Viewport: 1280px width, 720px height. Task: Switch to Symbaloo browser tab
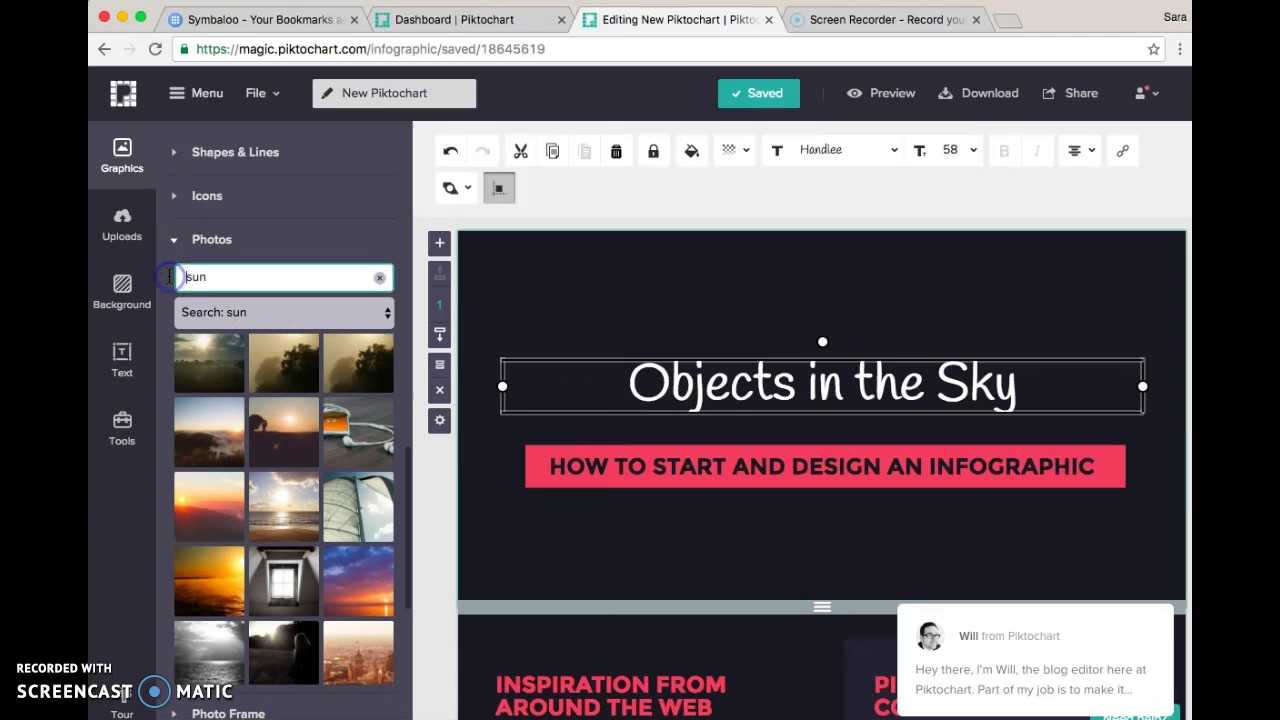point(263,19)
